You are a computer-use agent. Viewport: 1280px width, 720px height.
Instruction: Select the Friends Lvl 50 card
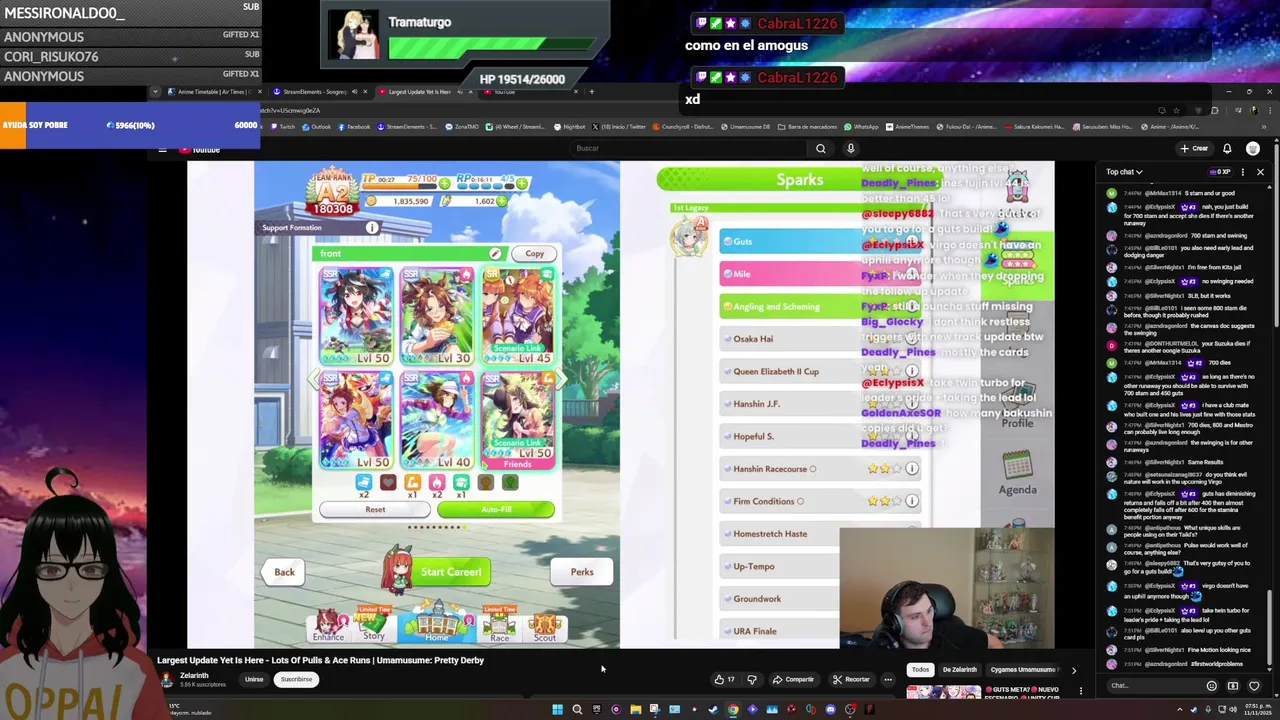click(x=518, y=420)
